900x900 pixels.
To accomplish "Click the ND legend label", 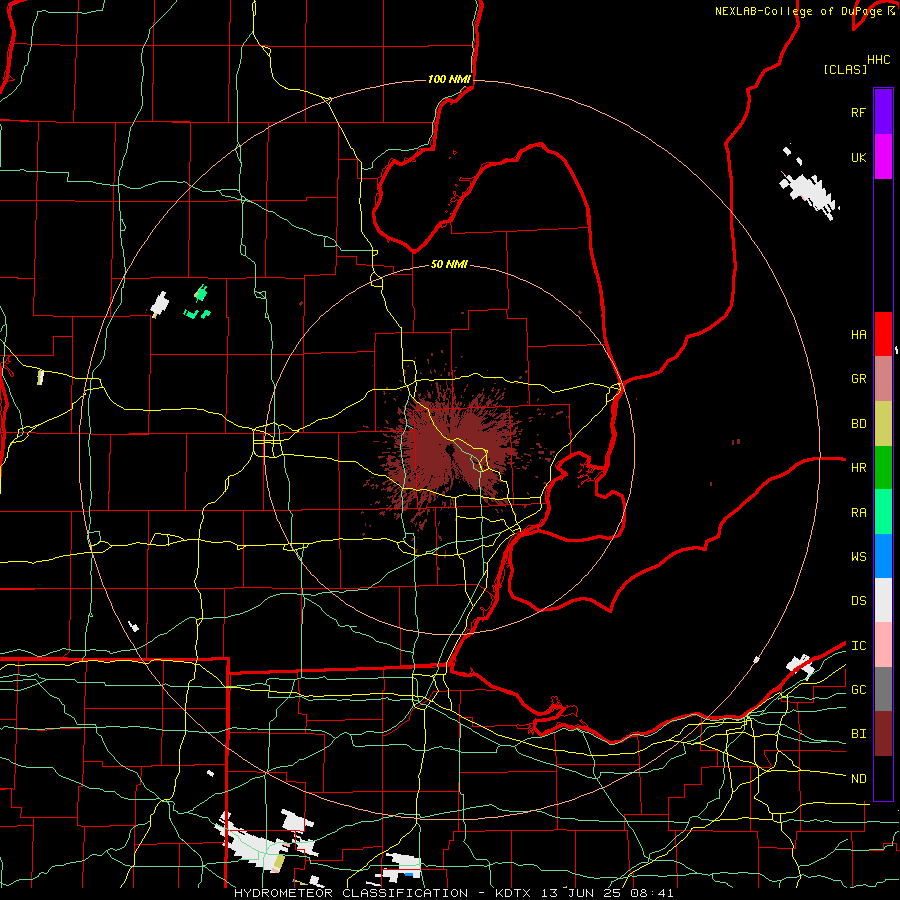I will [859, 779].
